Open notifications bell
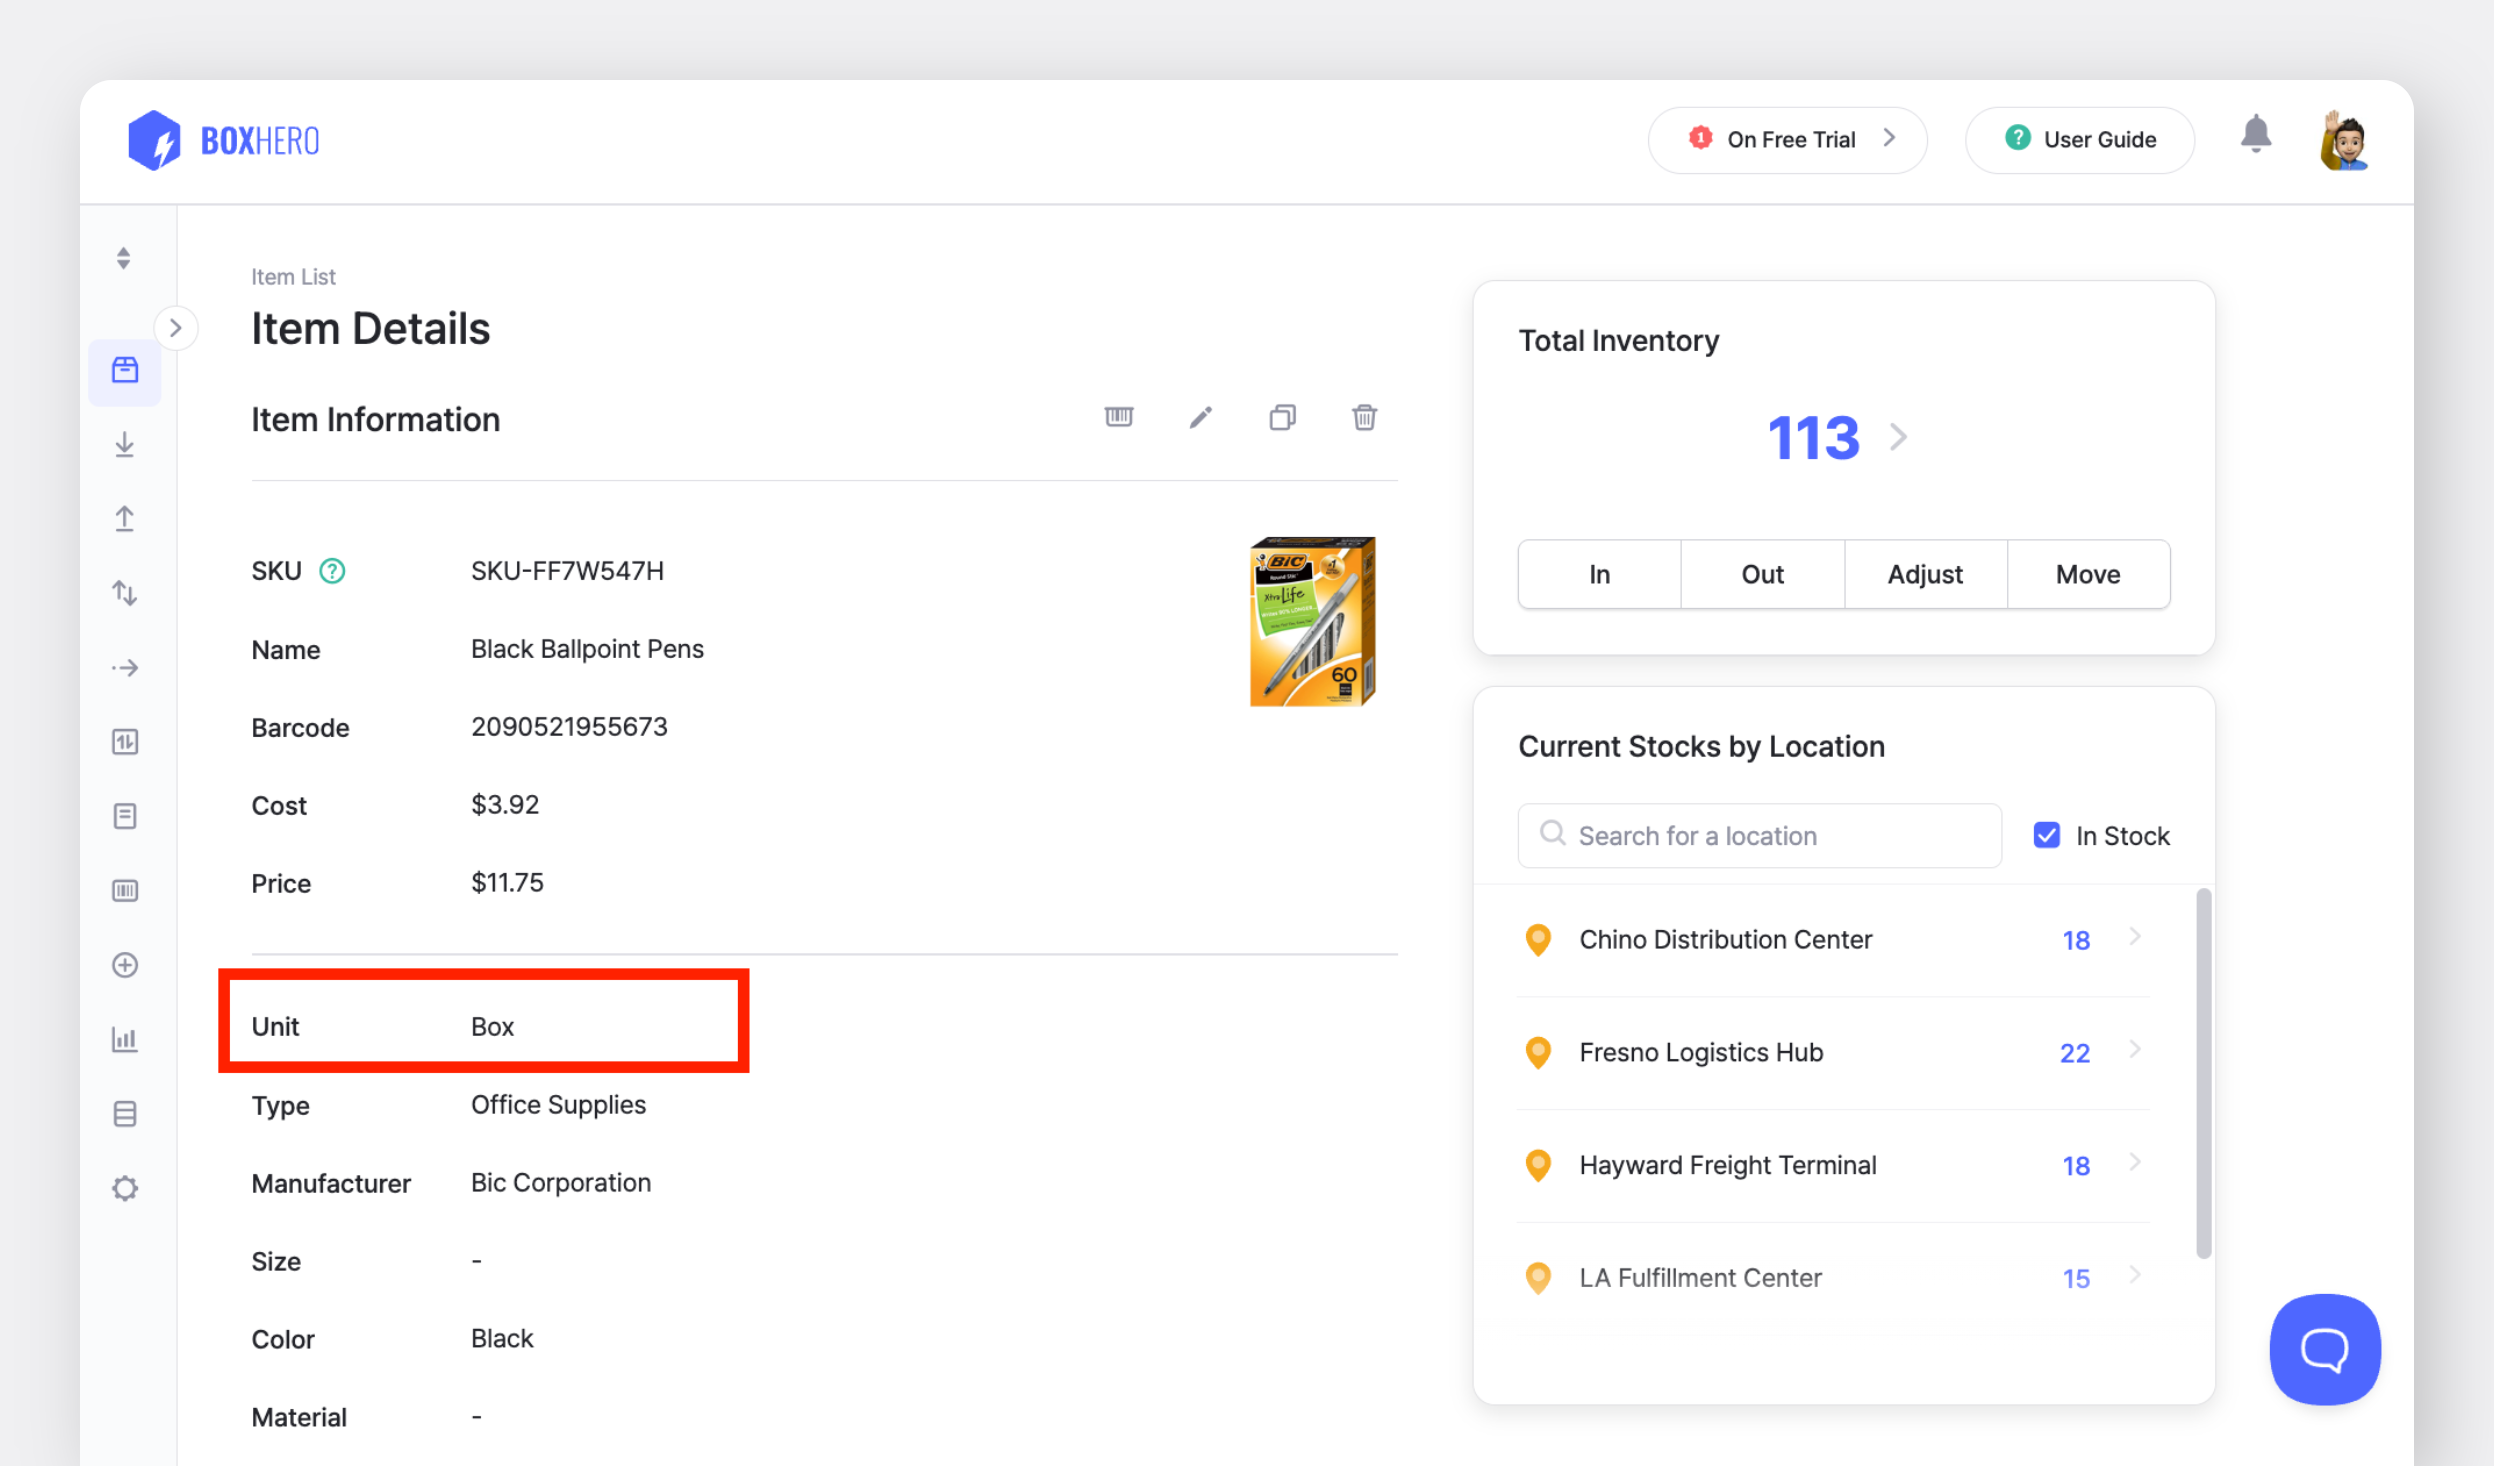Image resolution: width=2494 pixels, height=1466 pixels. (x=2255, y=135)
